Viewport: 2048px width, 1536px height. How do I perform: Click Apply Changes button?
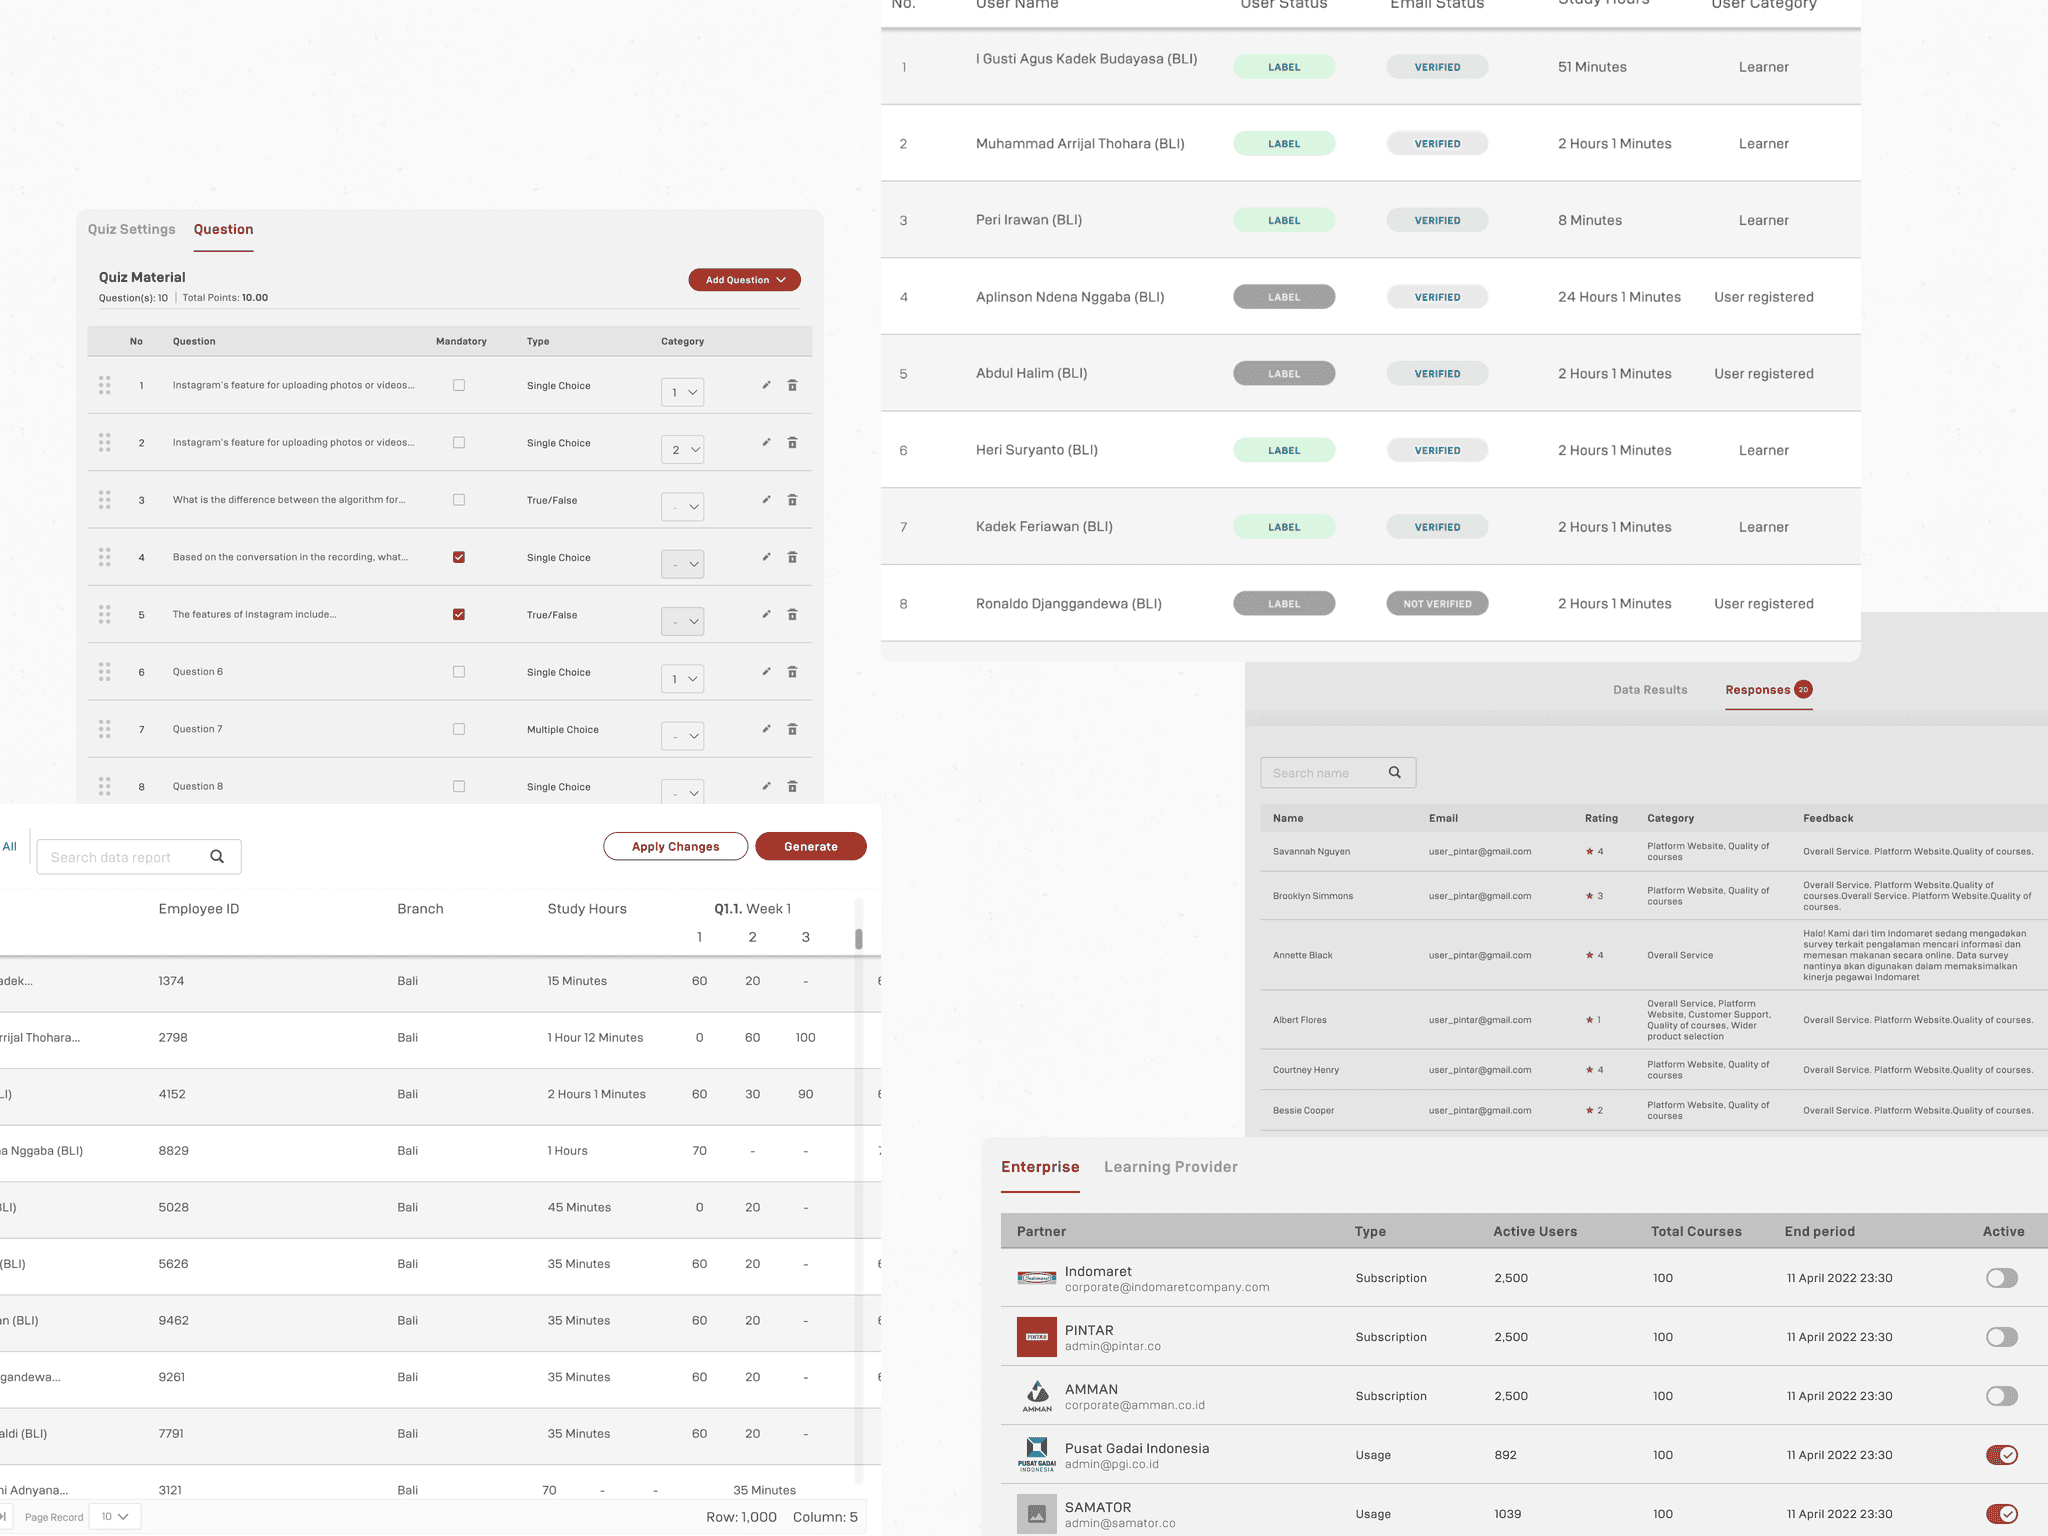pos(675,847)
